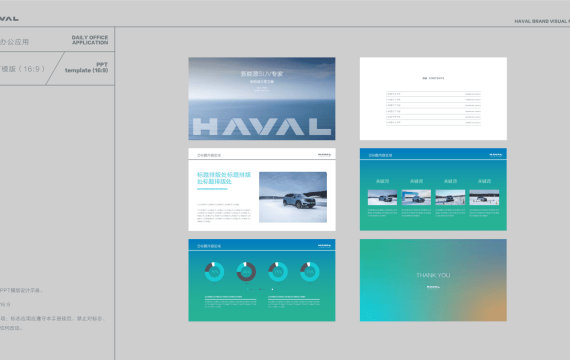Viewport: 570px width, 360px height.
Task: Select the DAILY OFFICE APPLICATION section label
Action: (x=90, y=40)
